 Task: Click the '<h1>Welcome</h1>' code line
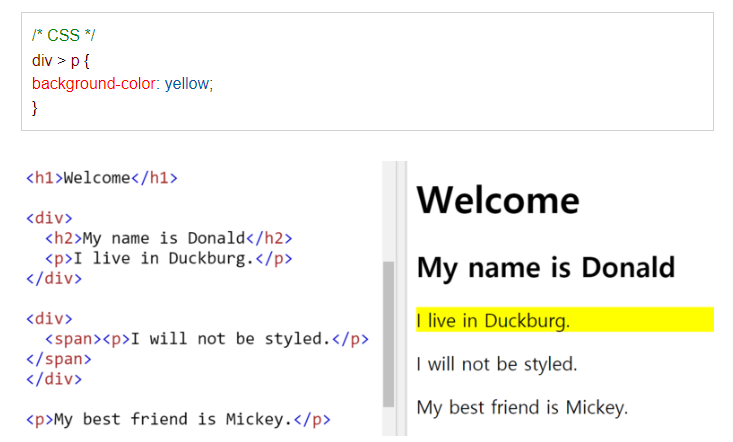coord(102,178)
